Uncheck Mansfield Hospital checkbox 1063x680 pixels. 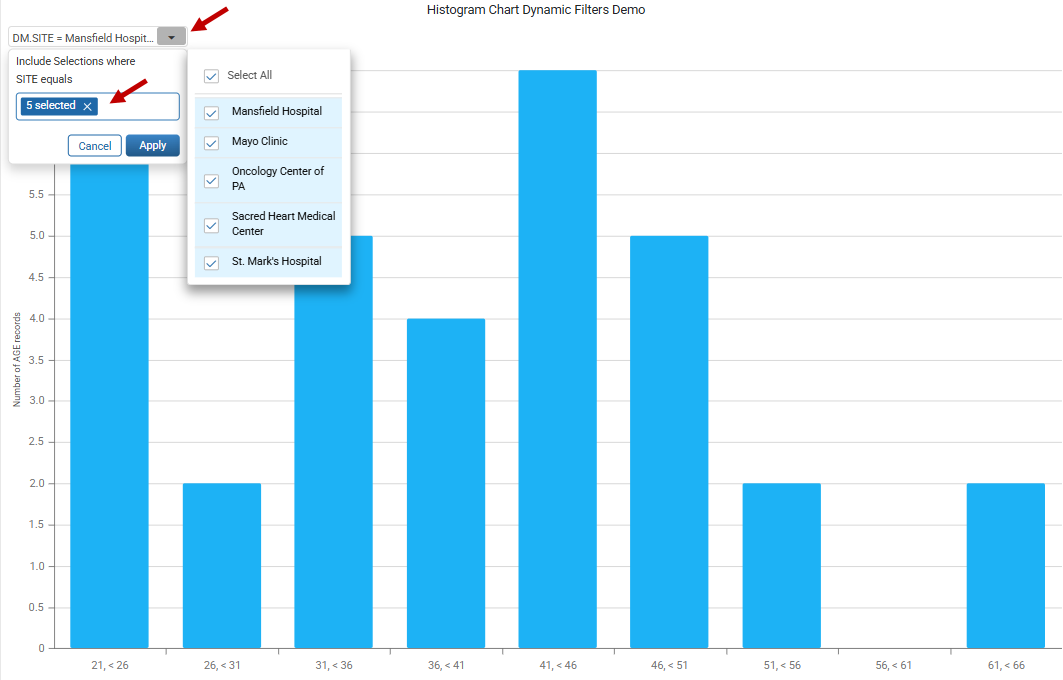(x=212, y=113)
